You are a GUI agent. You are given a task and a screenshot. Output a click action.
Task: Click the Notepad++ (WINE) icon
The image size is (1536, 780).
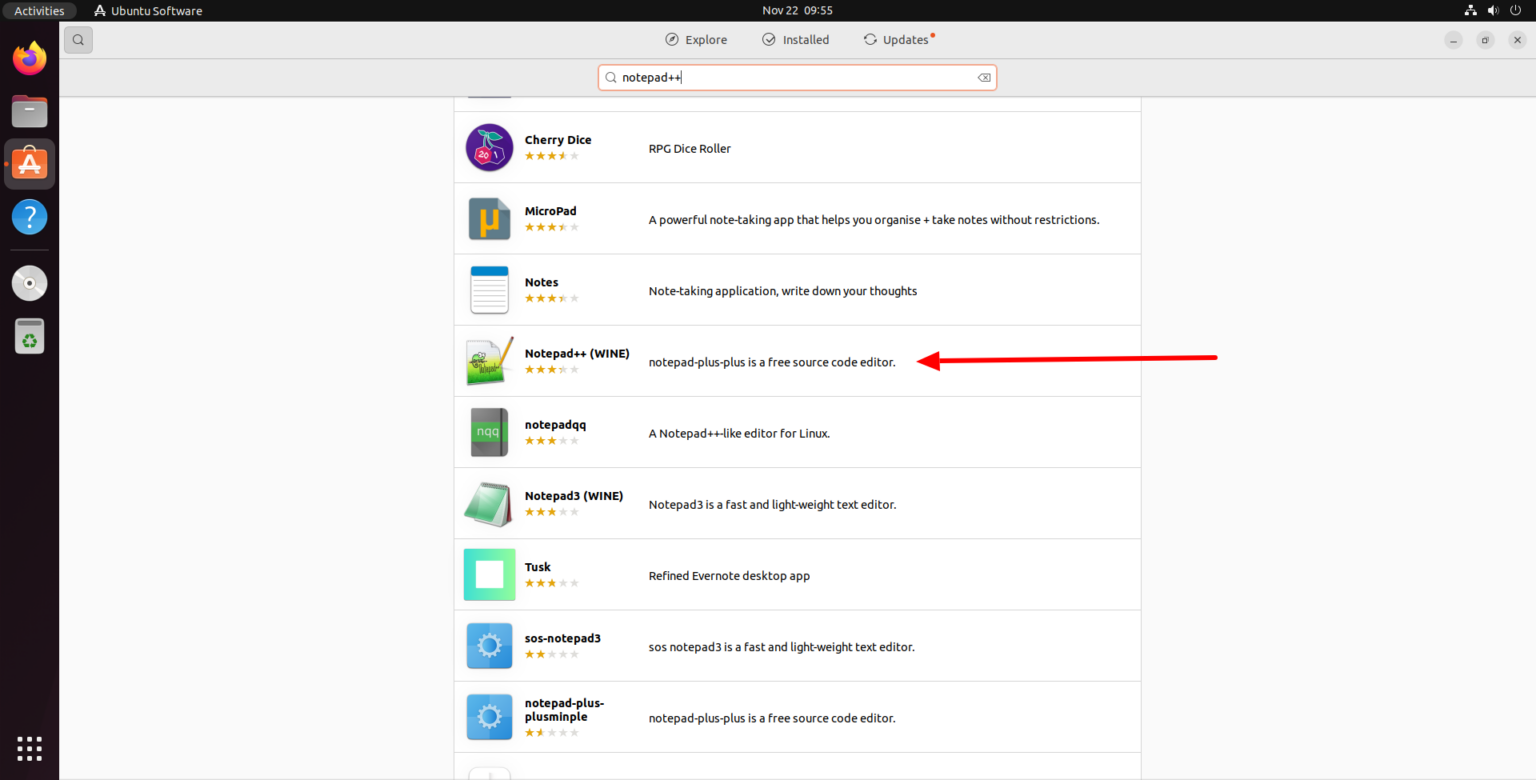click(489, 360)
